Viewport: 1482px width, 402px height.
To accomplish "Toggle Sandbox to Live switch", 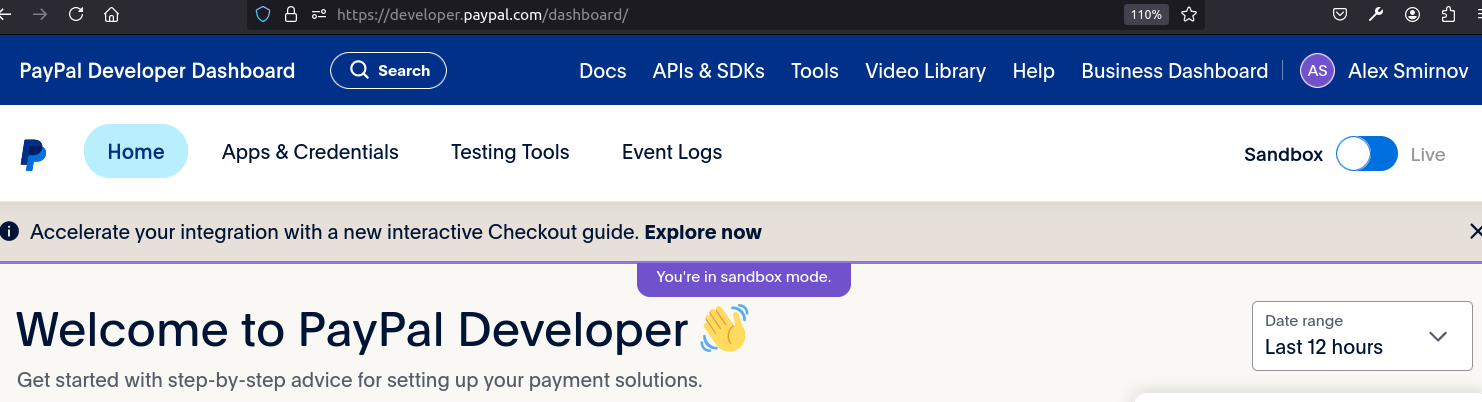I will point(1366,154).
